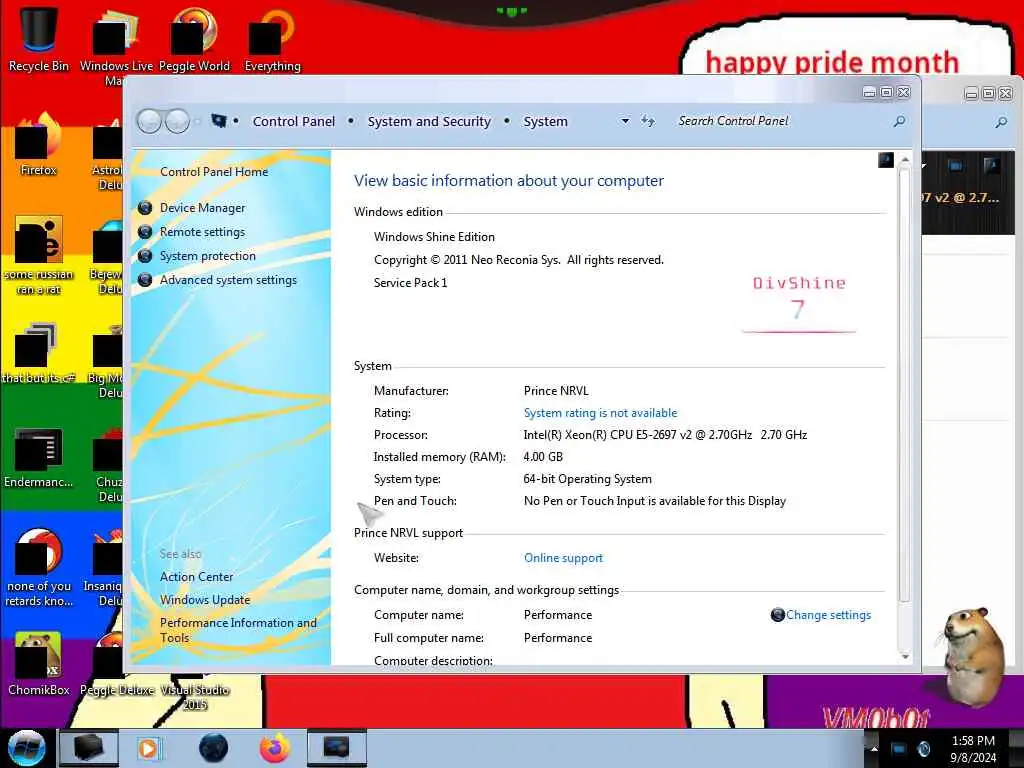The image size is (1024, 768).
Task: Click the scroll up arrow of System page
Action: (904, 160)
